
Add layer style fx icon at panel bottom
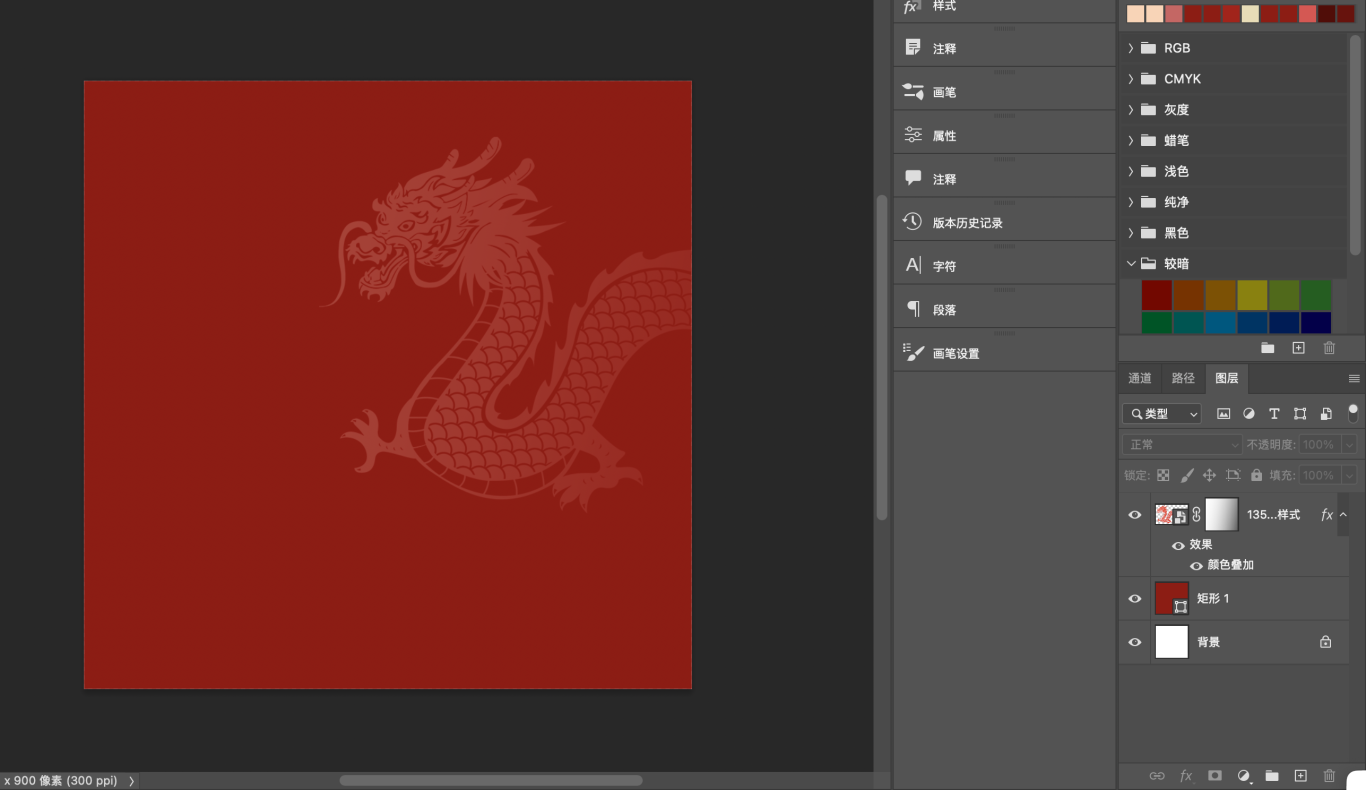pyautogui.click(x=1186, y=776)
